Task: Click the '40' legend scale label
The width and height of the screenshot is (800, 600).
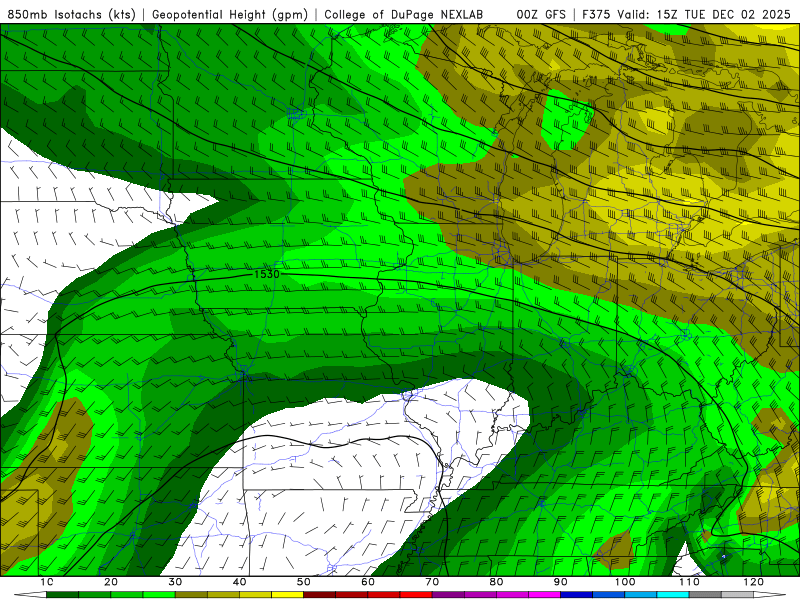Action: click(x=239, y=582)
